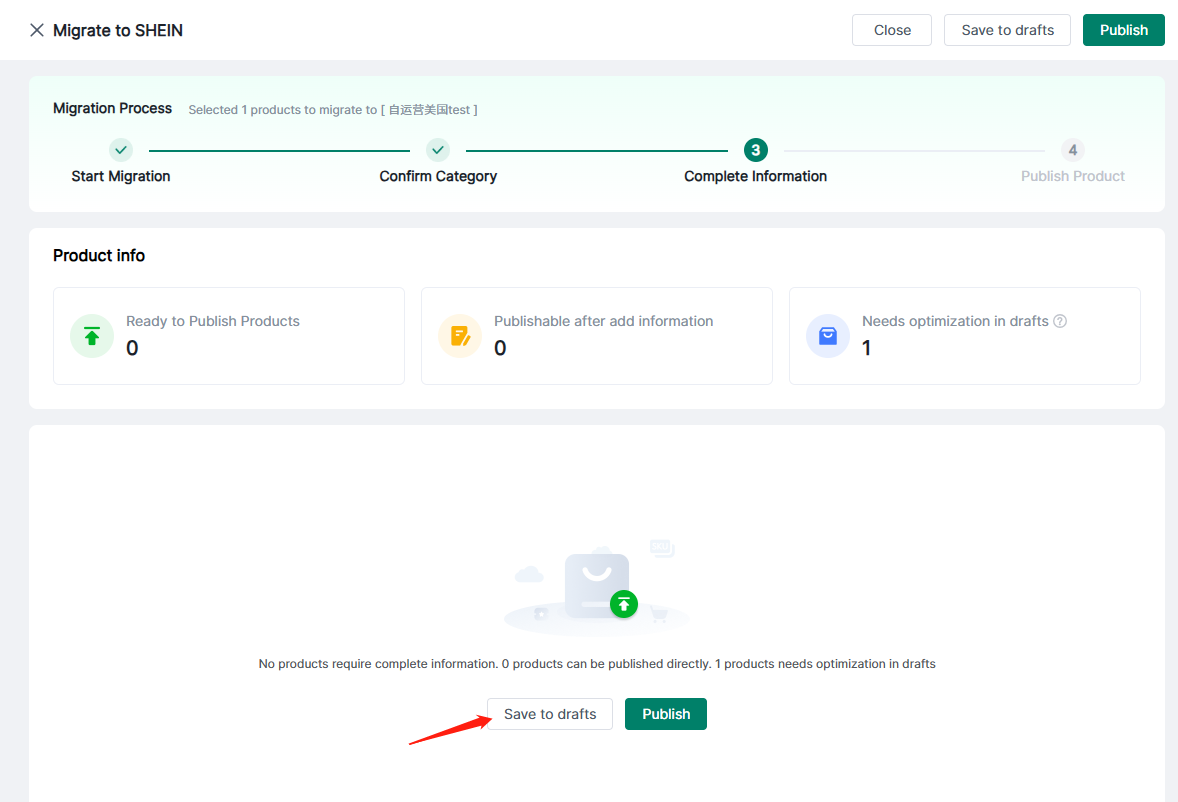1178x802 pixels.
Task: Select the Start Migration step label
Action: pyautogui.click(x=121, y=176)
